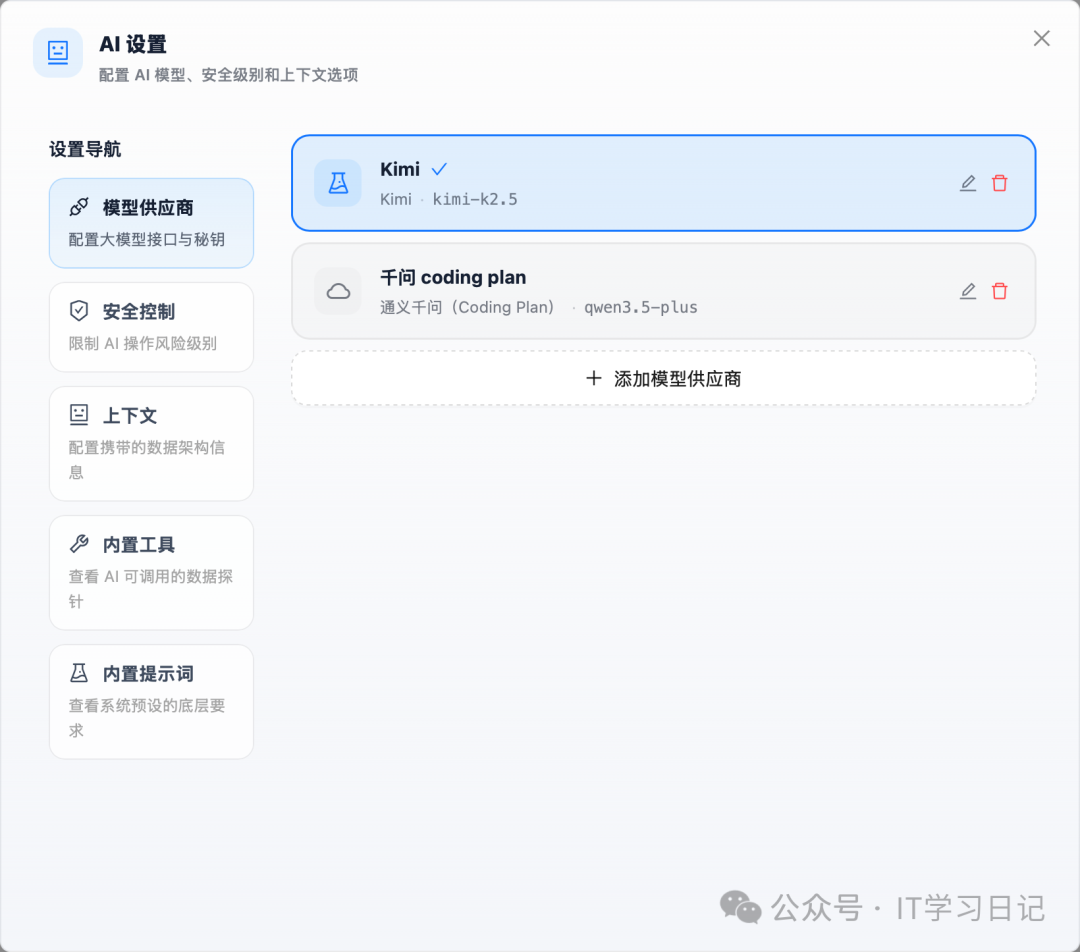Screen dimensions: 1080x952
Task: Open the 模型供应商 settings section
Action: [152, 223]
